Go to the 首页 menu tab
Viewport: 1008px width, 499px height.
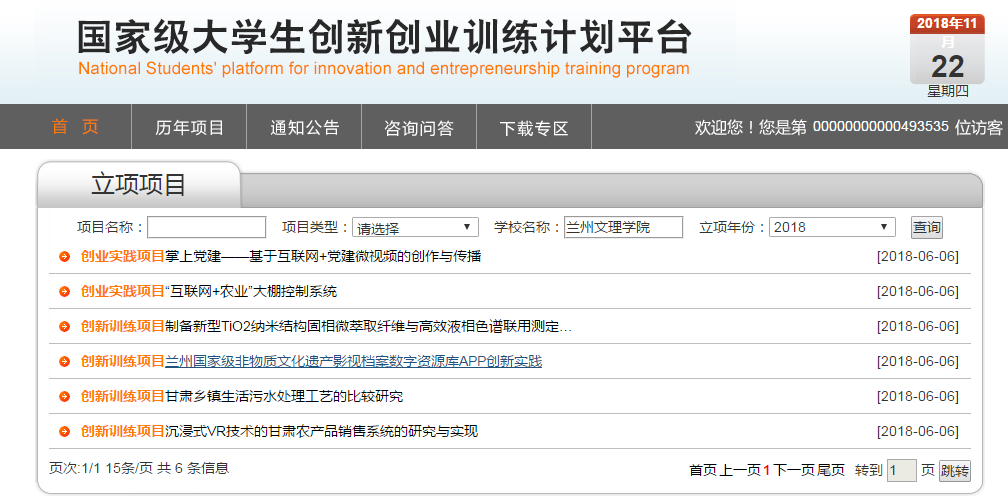(x=75, y=128)
